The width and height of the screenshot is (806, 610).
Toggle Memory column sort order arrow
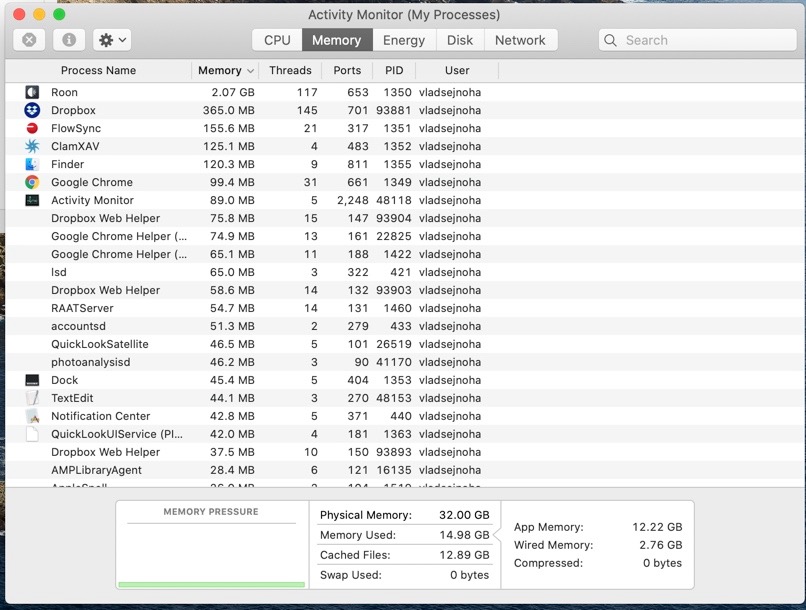click(250, 71)
